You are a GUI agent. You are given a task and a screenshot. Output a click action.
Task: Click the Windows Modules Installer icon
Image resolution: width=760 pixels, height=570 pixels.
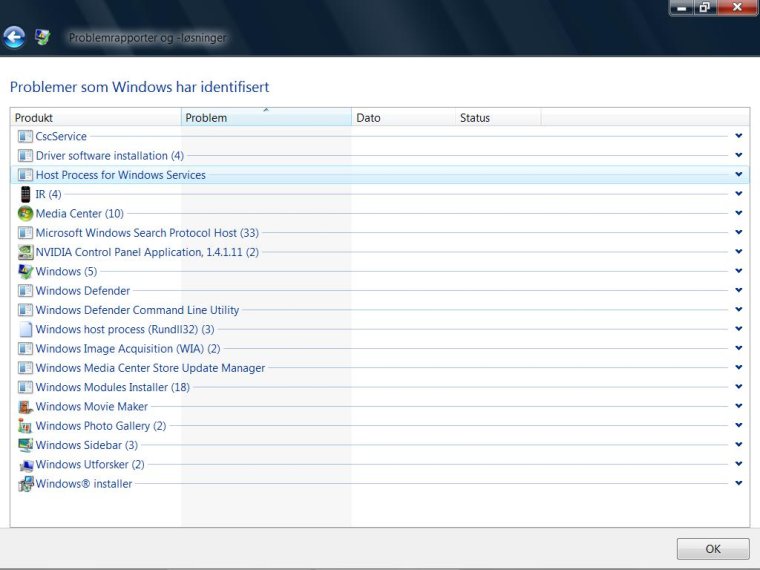pos(25,387)
